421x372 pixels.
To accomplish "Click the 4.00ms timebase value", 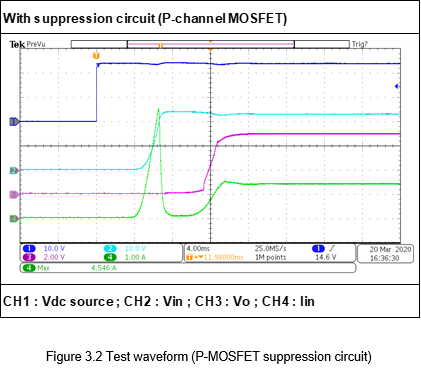I will (198, 249).
